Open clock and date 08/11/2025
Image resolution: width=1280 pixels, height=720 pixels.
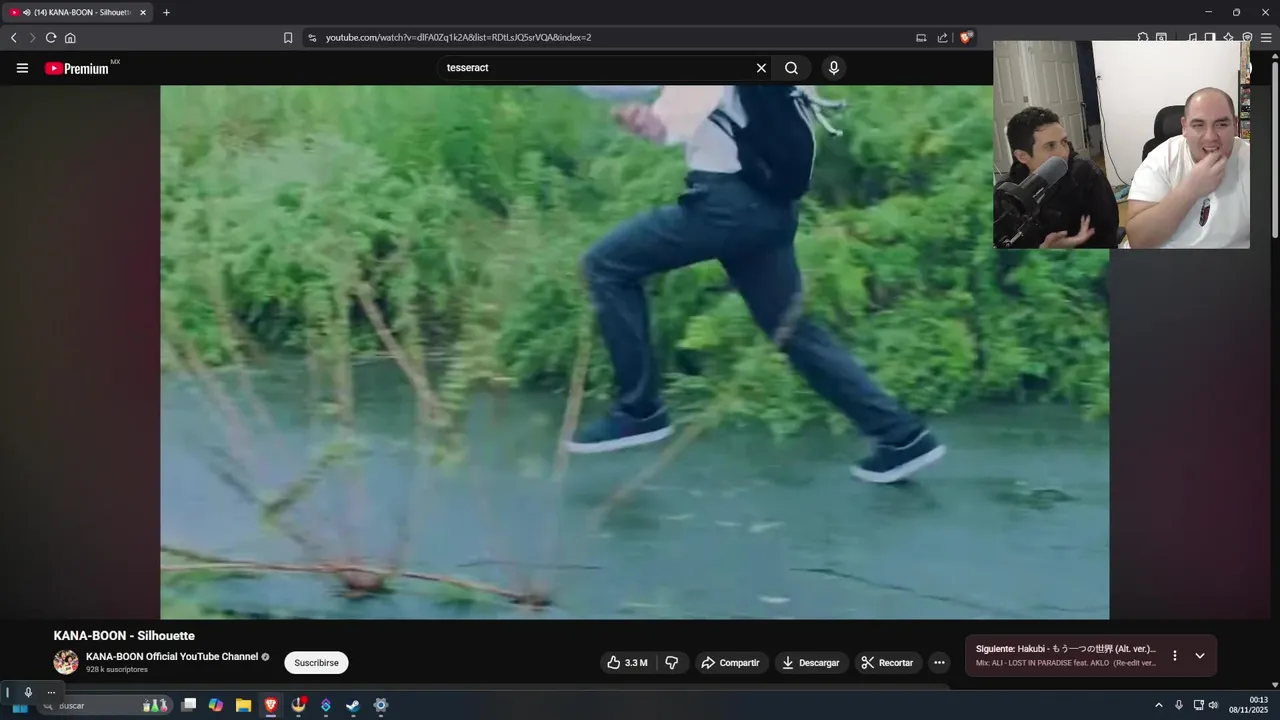(x=1249, y=705)
